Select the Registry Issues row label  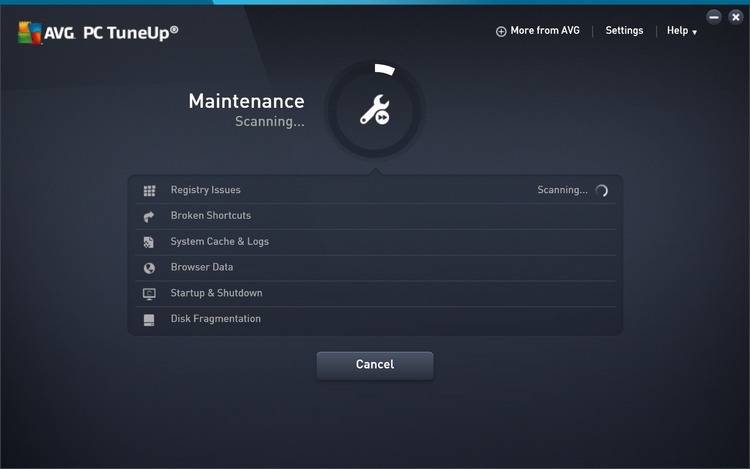(205, 190)
